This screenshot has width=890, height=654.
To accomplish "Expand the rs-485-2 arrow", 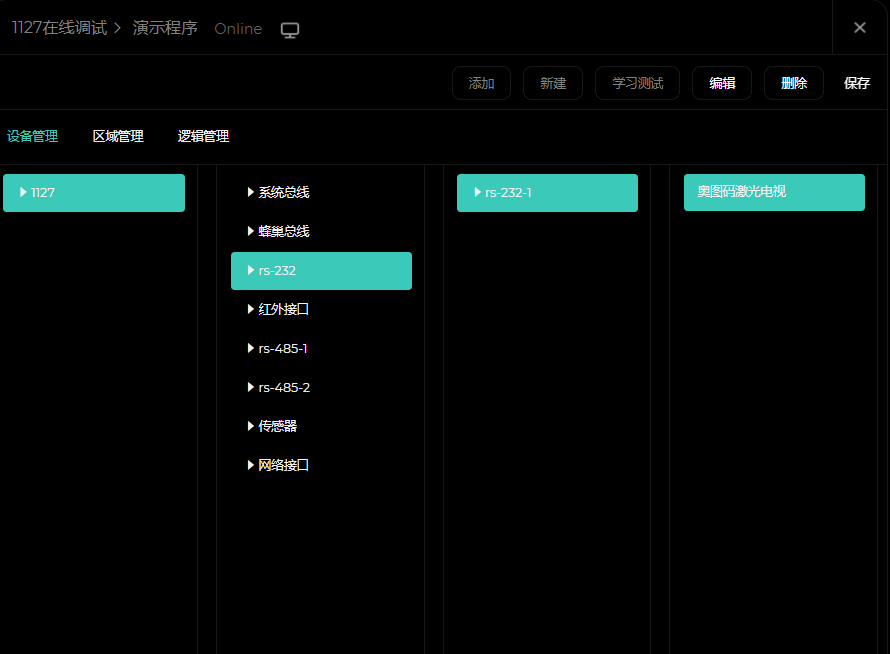I will [x=250, y=387].
